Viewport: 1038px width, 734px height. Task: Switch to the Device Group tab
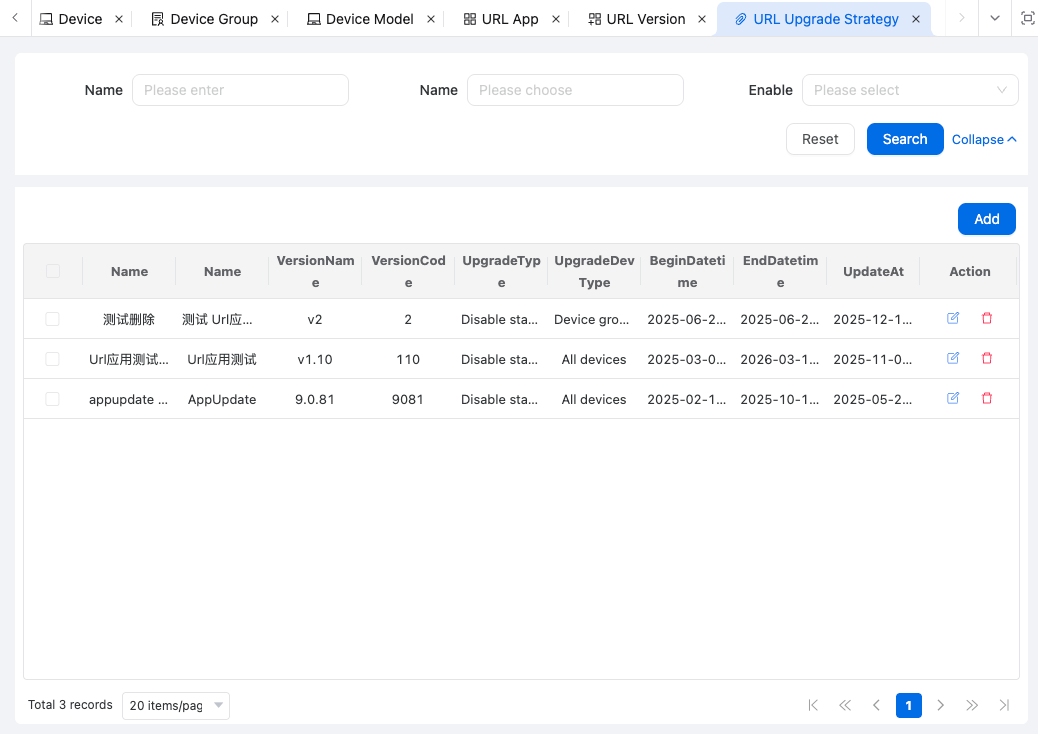(x=213, y=19)
